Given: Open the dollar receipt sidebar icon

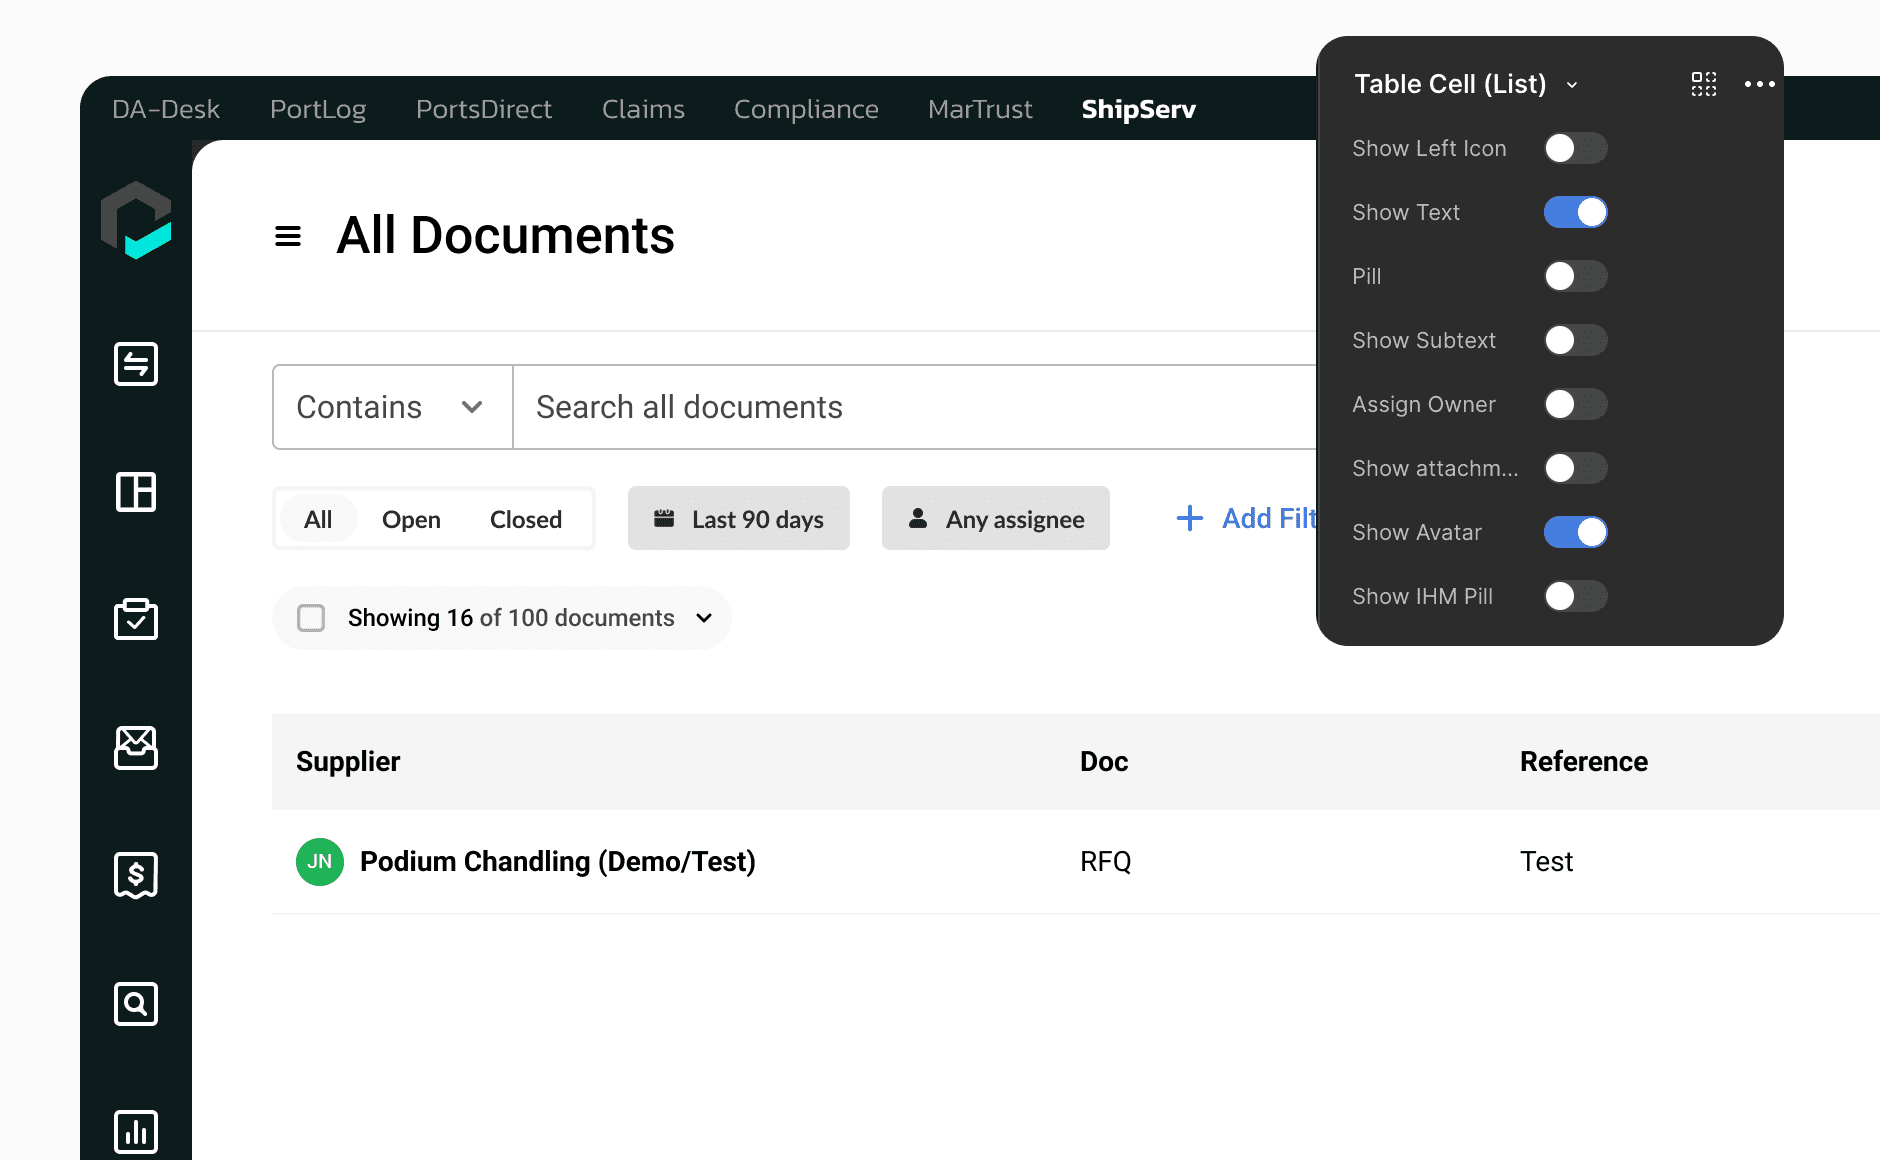Looking at the screenshot, I should [x=136, y=875].
